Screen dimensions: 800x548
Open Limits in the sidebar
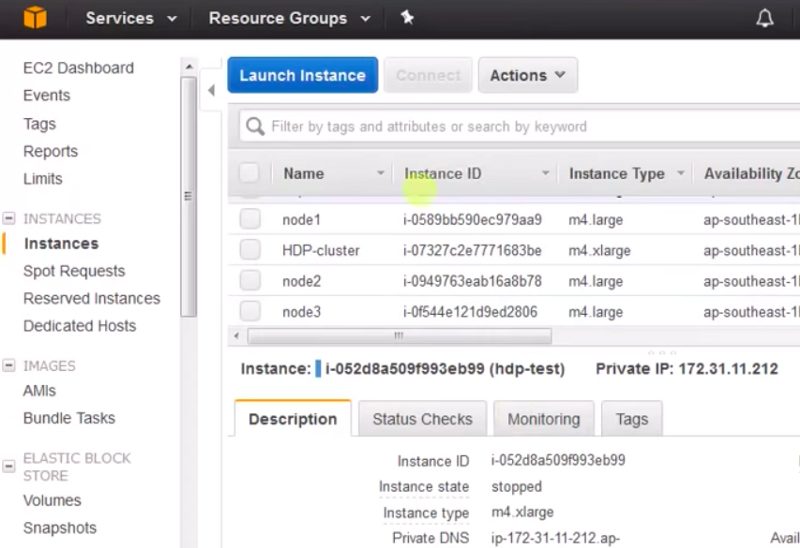click(43, 179)
